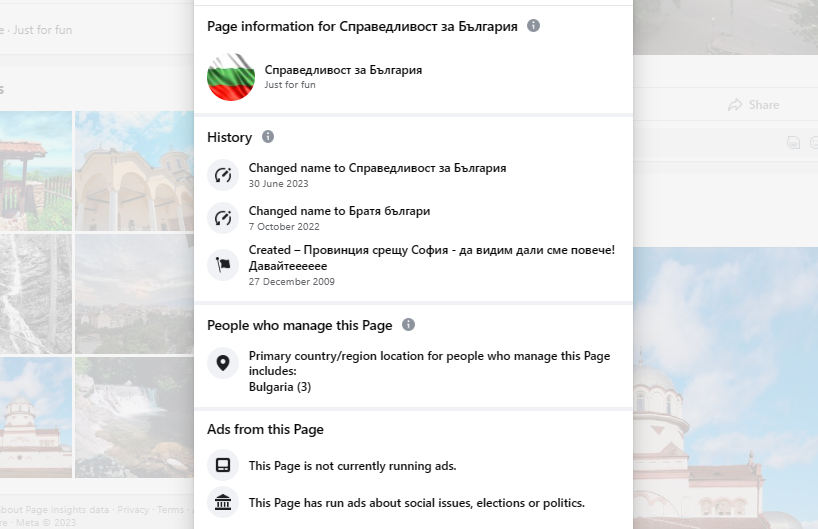The height and width of the screenshot is (529, 818).
Task: Open the Privacy link in footer
Action: [x=133, y=509]
